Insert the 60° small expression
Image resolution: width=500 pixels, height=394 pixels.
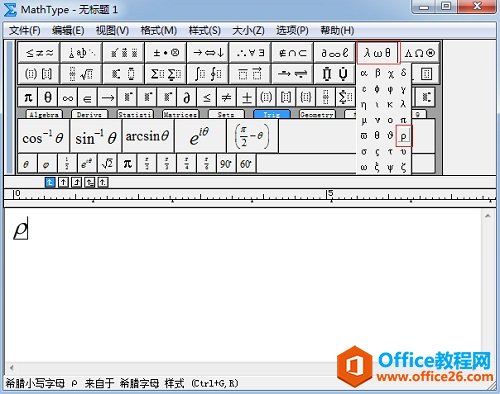(246, 163)
